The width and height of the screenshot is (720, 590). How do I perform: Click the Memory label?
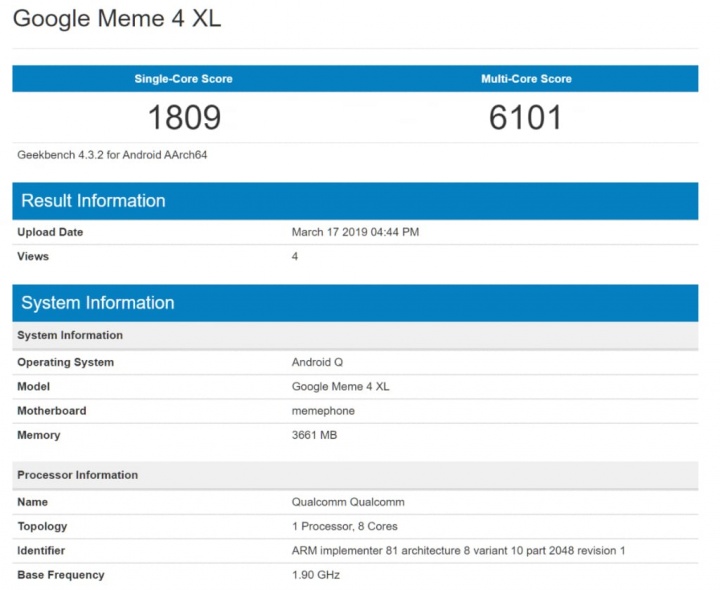[x=39, y=435]
